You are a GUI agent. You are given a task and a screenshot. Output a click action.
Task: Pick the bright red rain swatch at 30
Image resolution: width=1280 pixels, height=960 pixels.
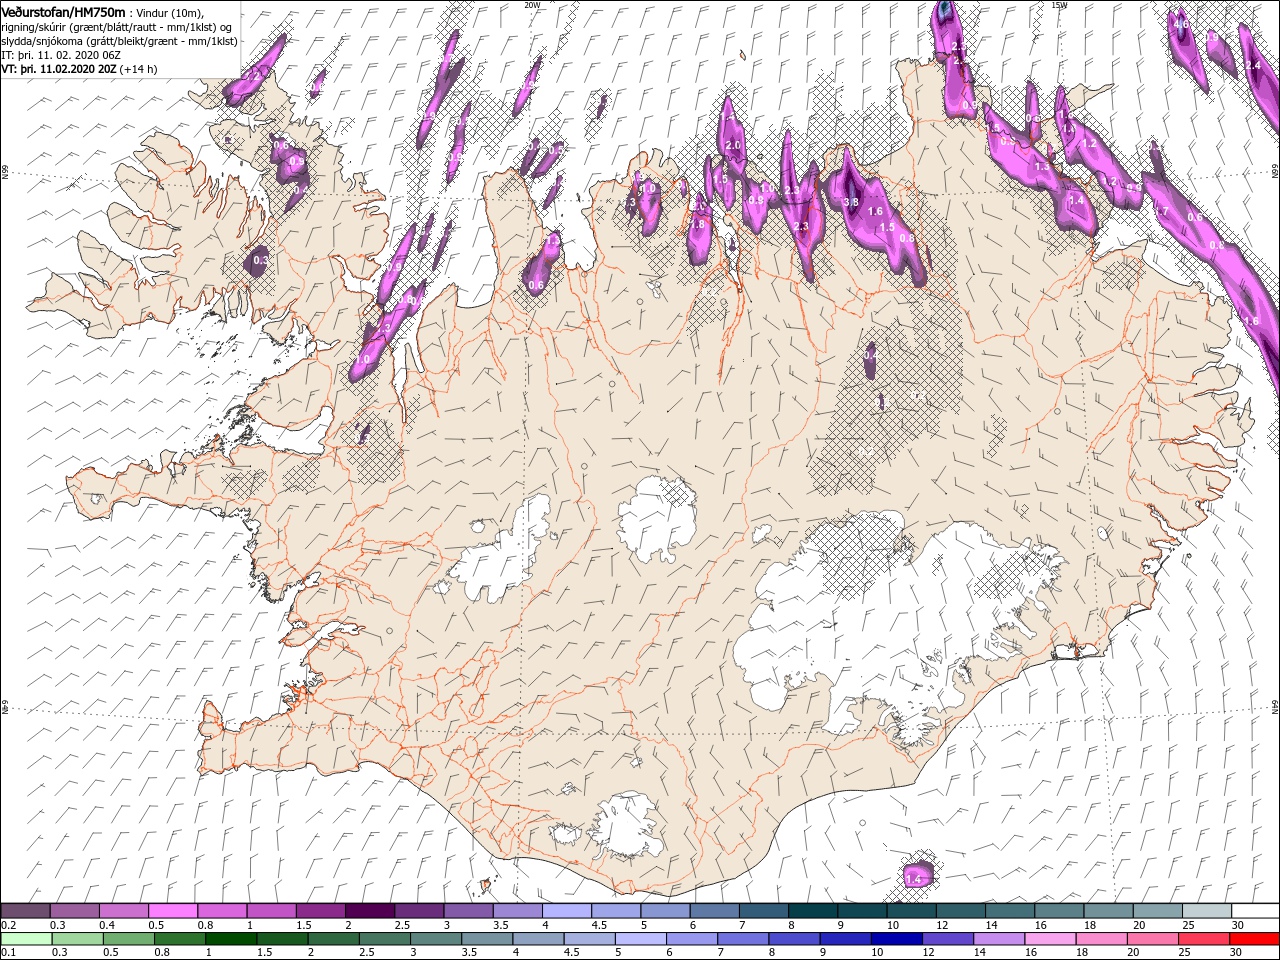pos(1256,938)
